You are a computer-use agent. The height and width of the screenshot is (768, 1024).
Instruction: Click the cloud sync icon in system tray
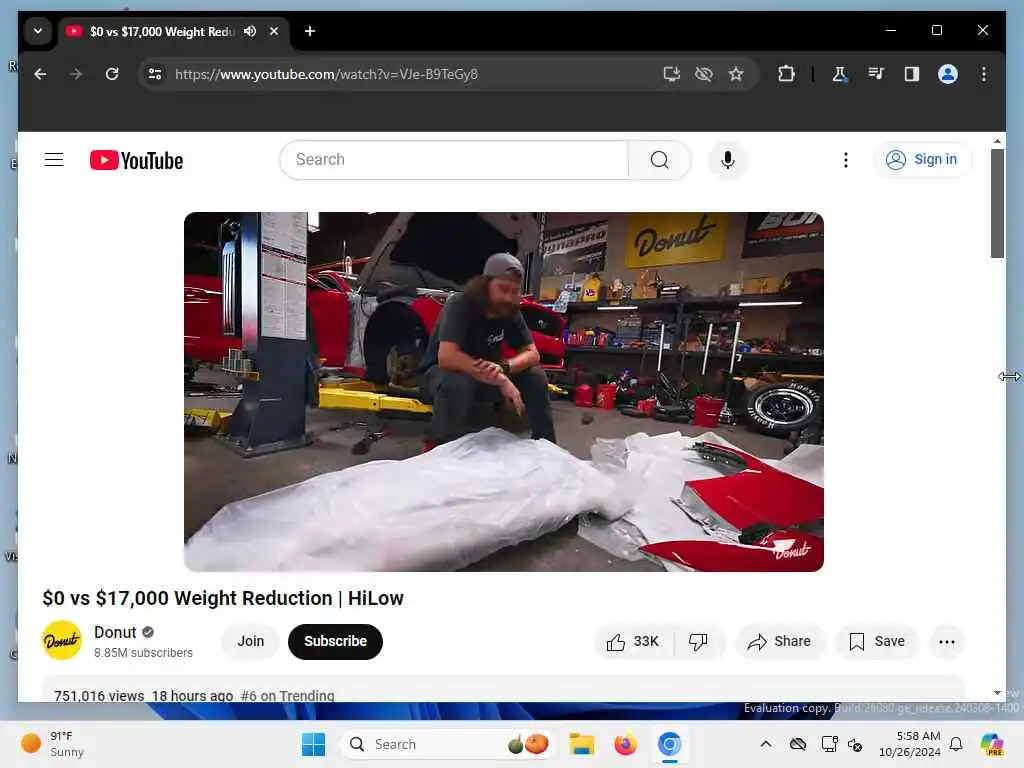797,744
